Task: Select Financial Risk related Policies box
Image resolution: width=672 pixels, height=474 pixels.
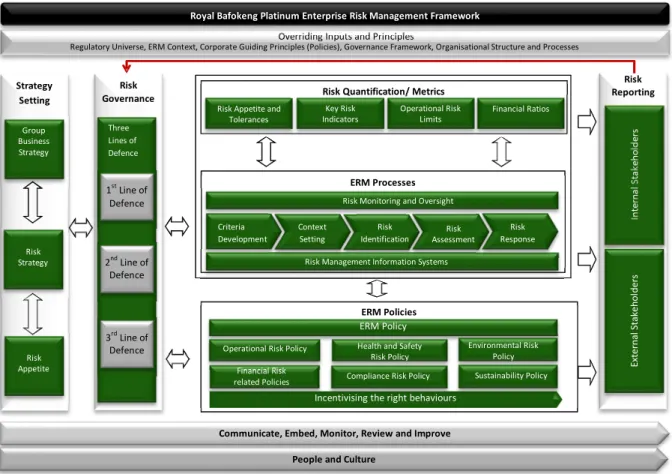Action: point(264,376)
